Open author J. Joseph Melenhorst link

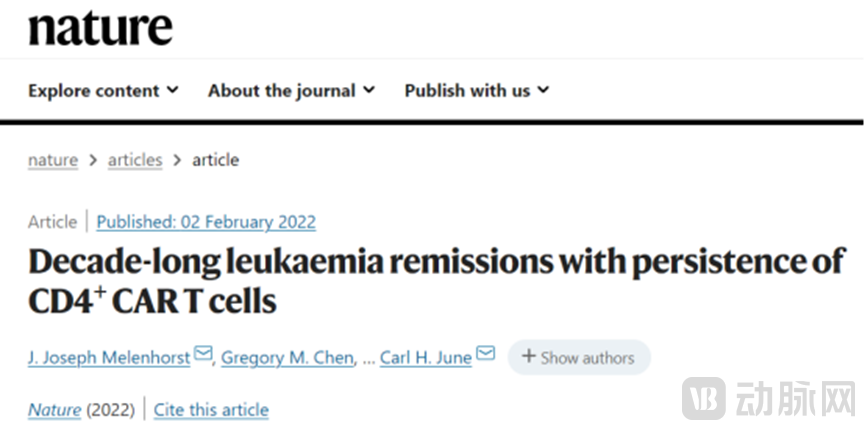(x=109, y=358)
